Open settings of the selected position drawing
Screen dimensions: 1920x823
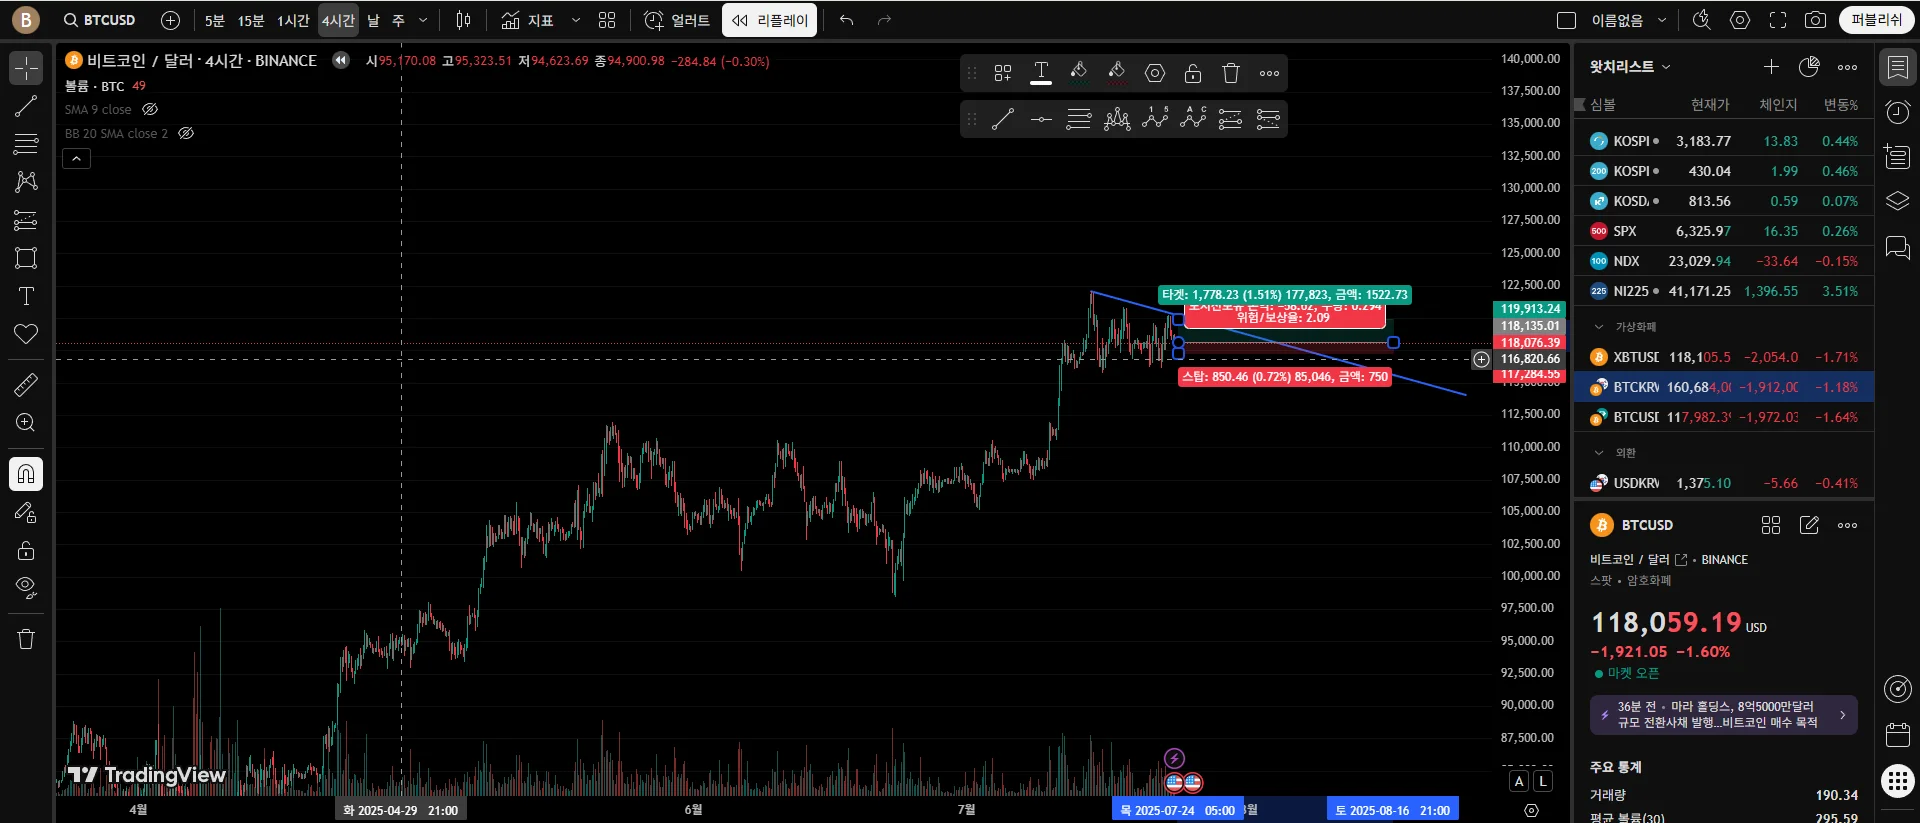pyautogui.click(x=1155, y=73)
